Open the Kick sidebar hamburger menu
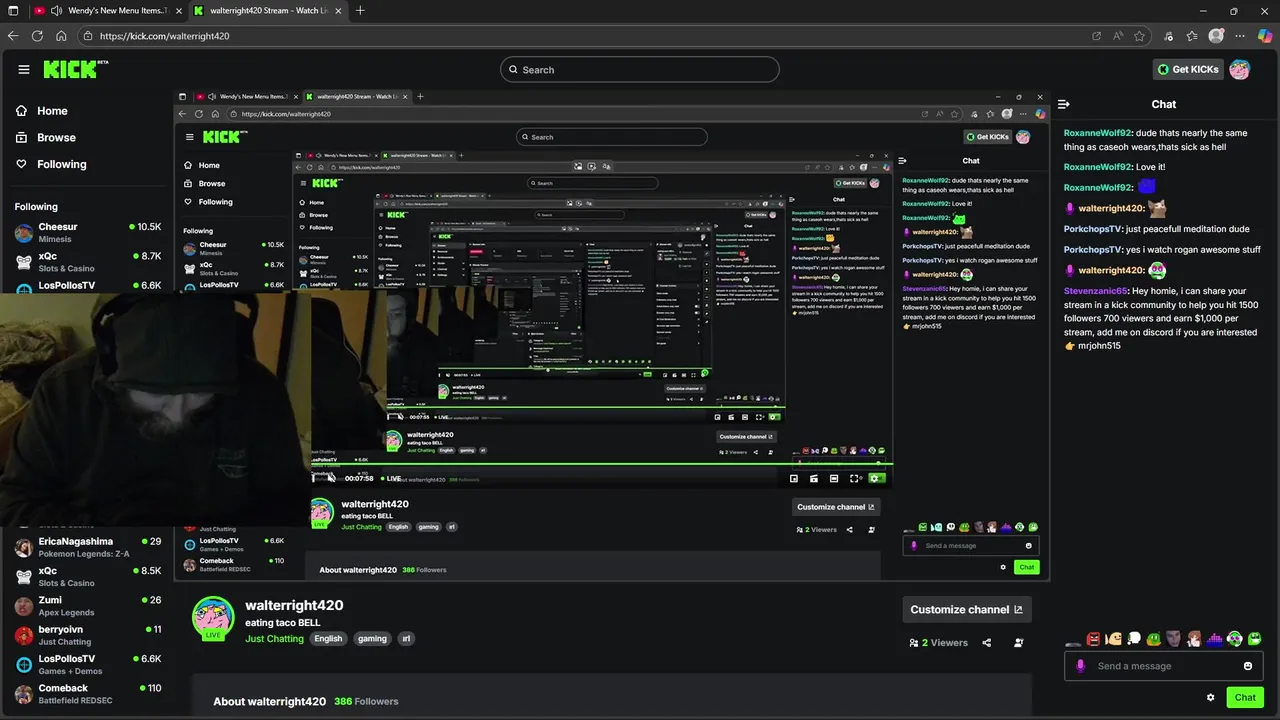Viewport: 1280px width, 720px height. (24, 69)
